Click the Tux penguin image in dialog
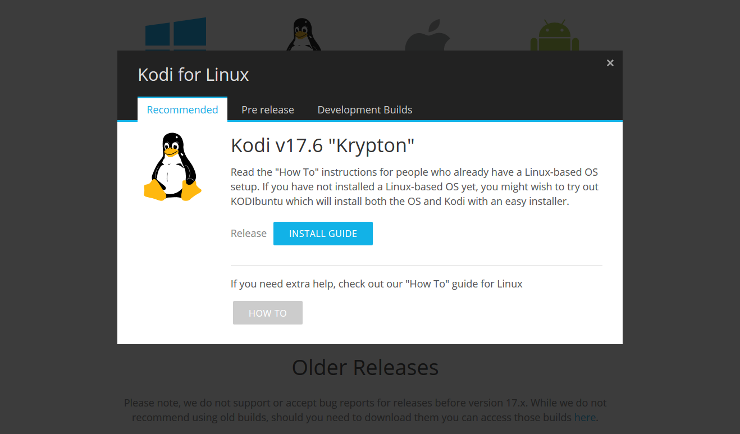The width and height of the screenshot is (740, 434). 172,167
